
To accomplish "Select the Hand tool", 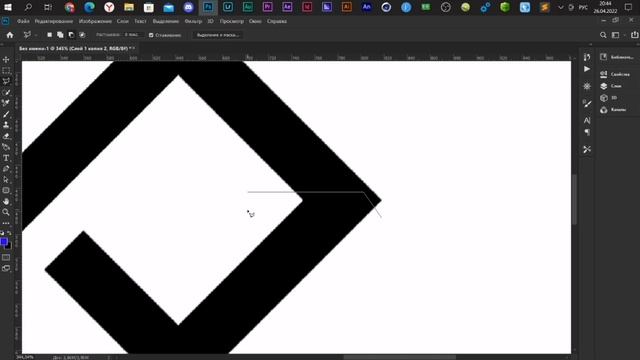I will point(6,202).
